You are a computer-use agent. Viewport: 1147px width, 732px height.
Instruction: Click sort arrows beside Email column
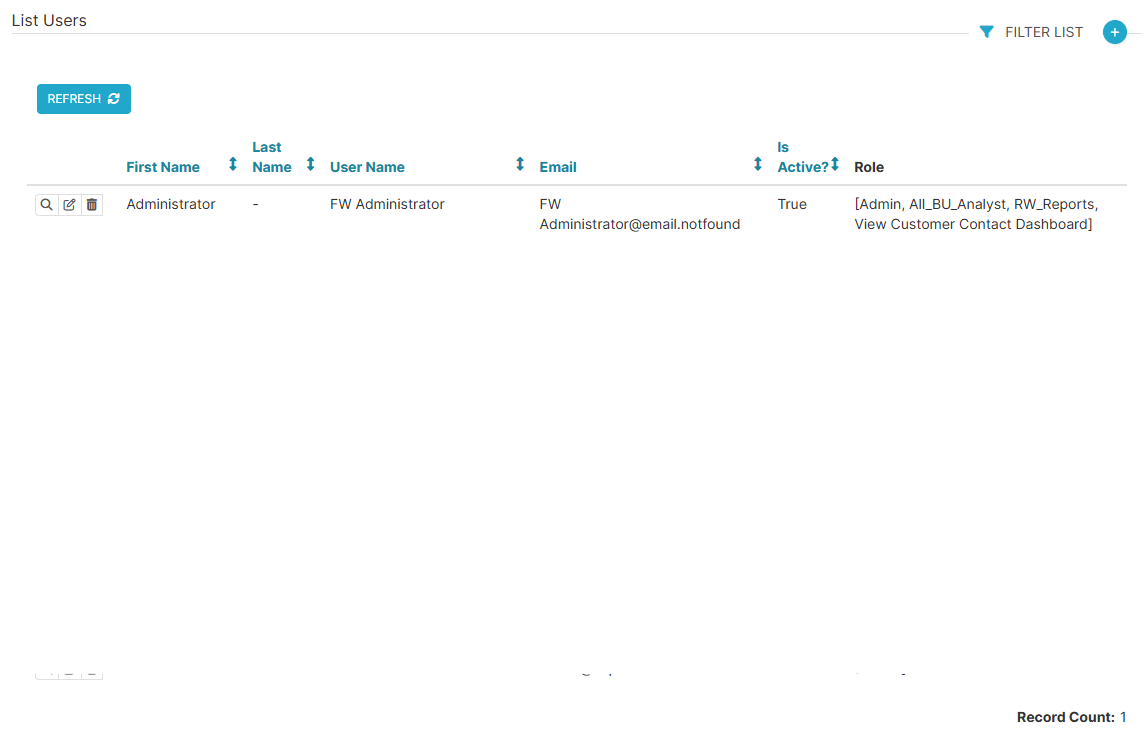coord(758,164)
